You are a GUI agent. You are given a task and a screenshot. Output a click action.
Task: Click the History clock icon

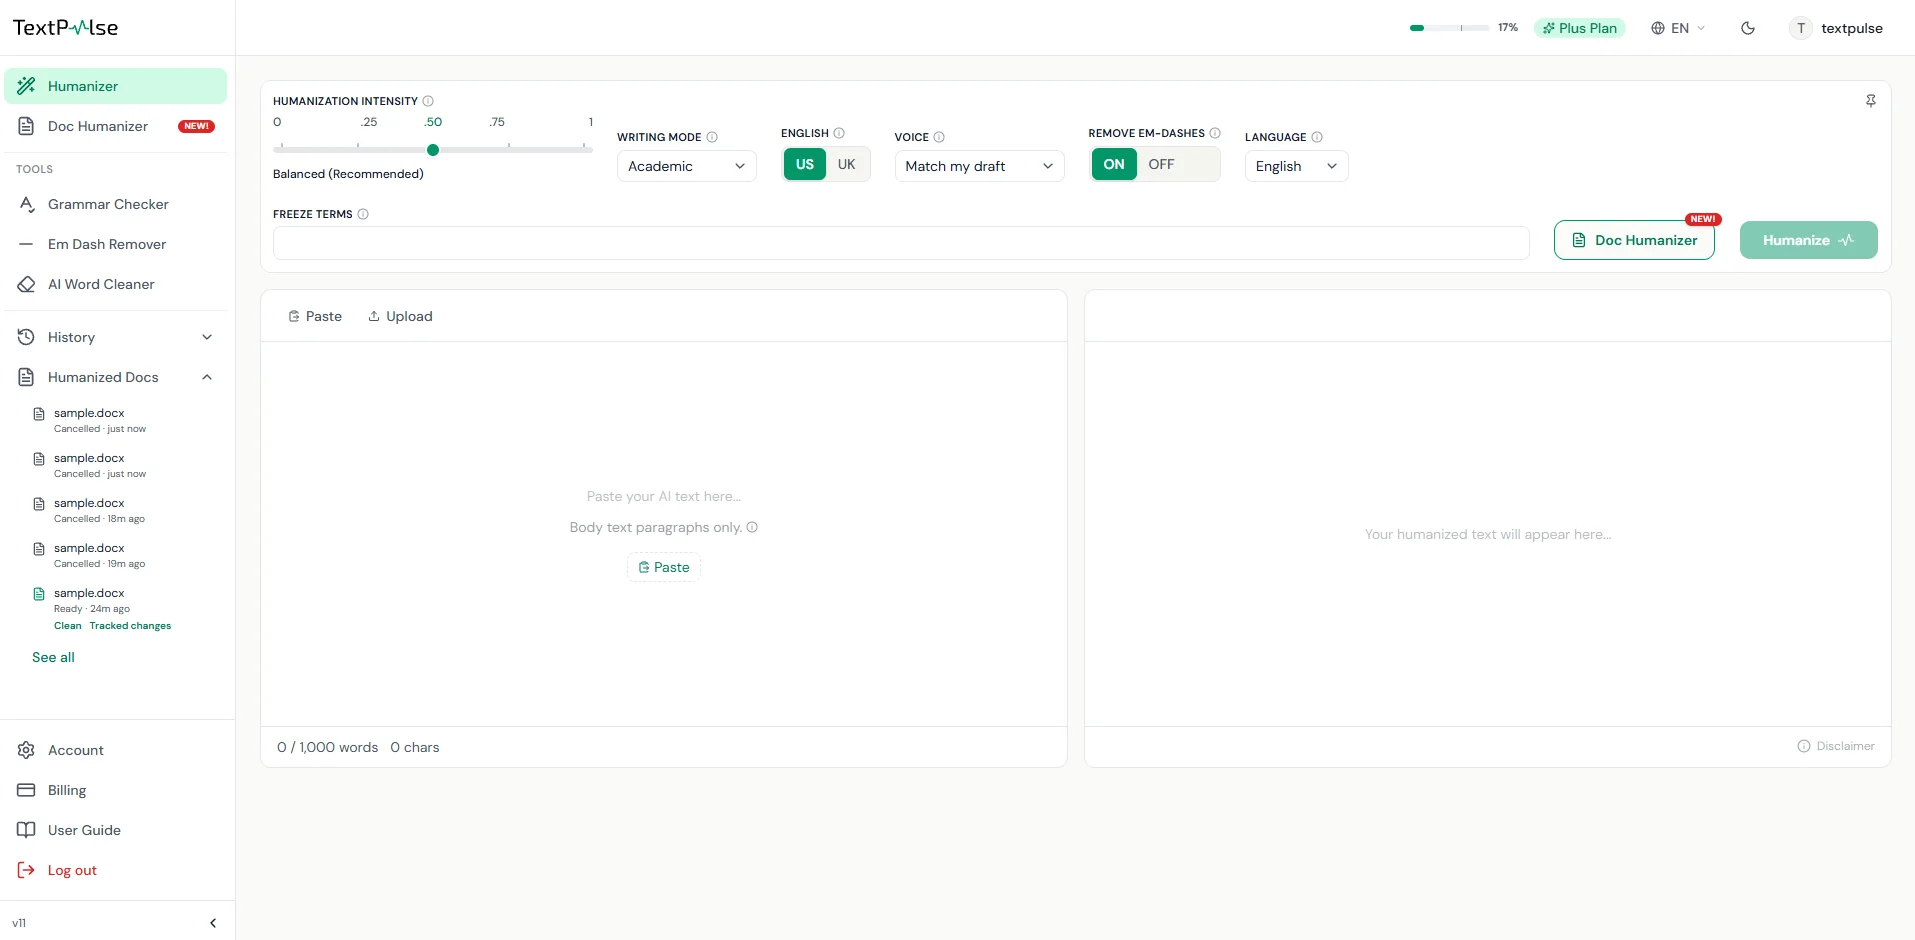[x=27, y=337]
